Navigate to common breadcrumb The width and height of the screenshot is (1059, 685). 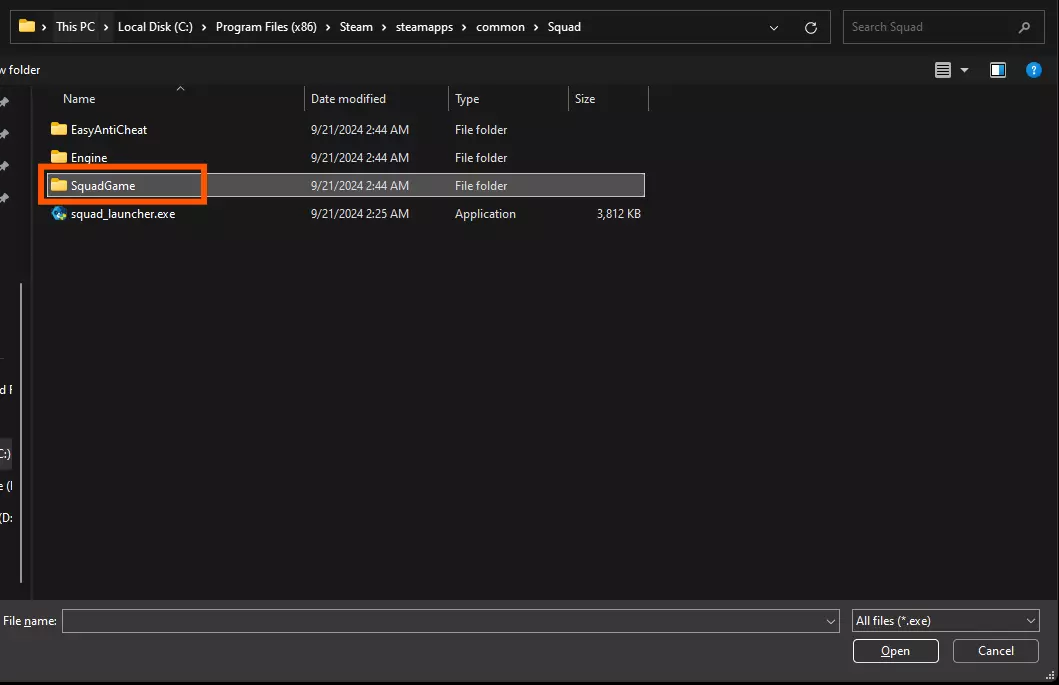[x=500, y=27]
